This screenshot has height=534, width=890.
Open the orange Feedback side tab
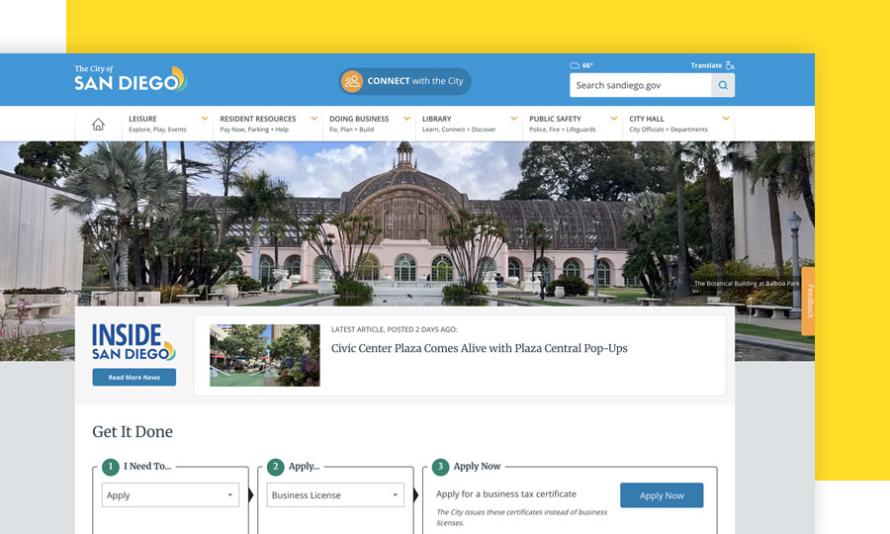(x=809, y=301)
